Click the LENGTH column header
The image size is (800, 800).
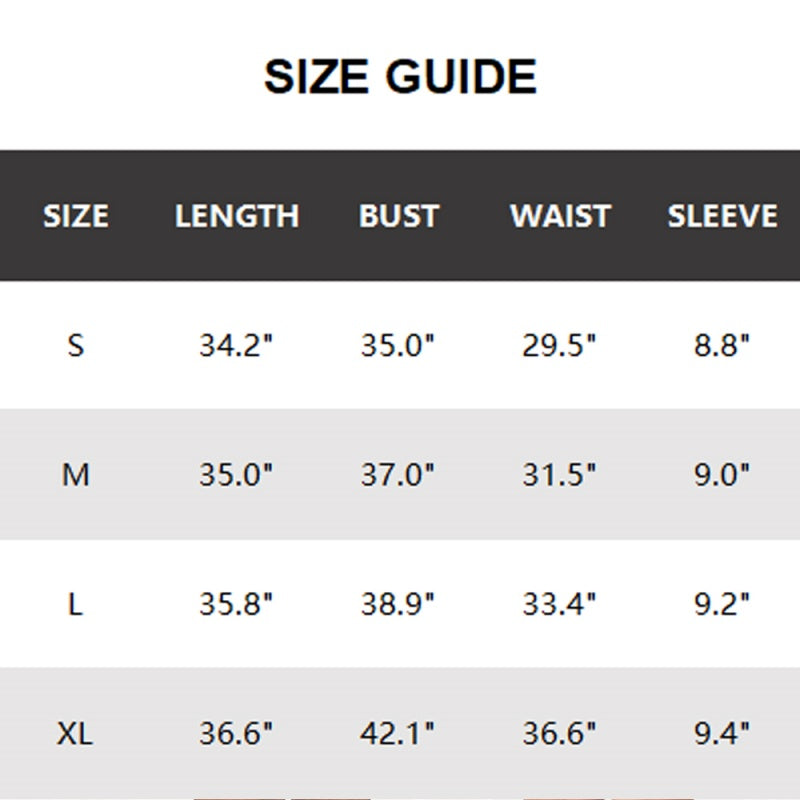[x=237, y=216]
